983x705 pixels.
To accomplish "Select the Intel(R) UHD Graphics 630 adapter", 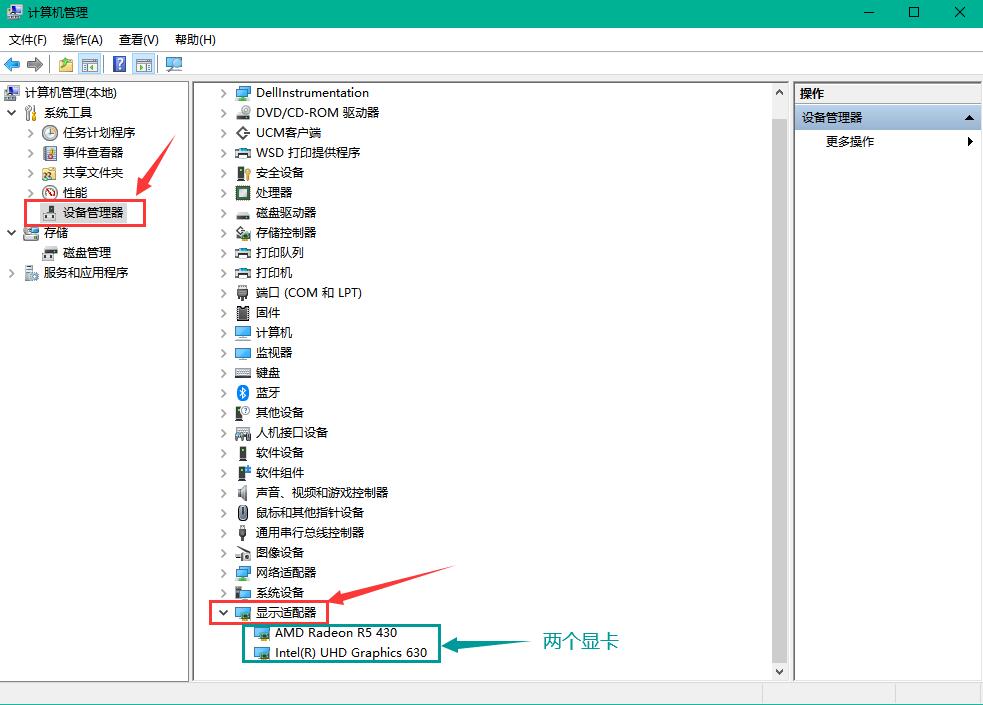I will click(x=350, y=653).
